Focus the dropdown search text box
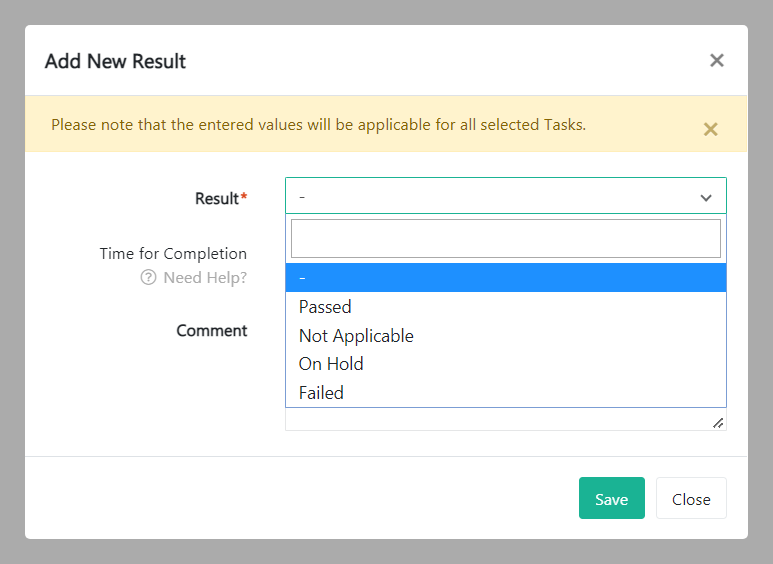Image resolution: width=773 pixels, height=564 pixels. pyautogui.click(x=505, y=239)
